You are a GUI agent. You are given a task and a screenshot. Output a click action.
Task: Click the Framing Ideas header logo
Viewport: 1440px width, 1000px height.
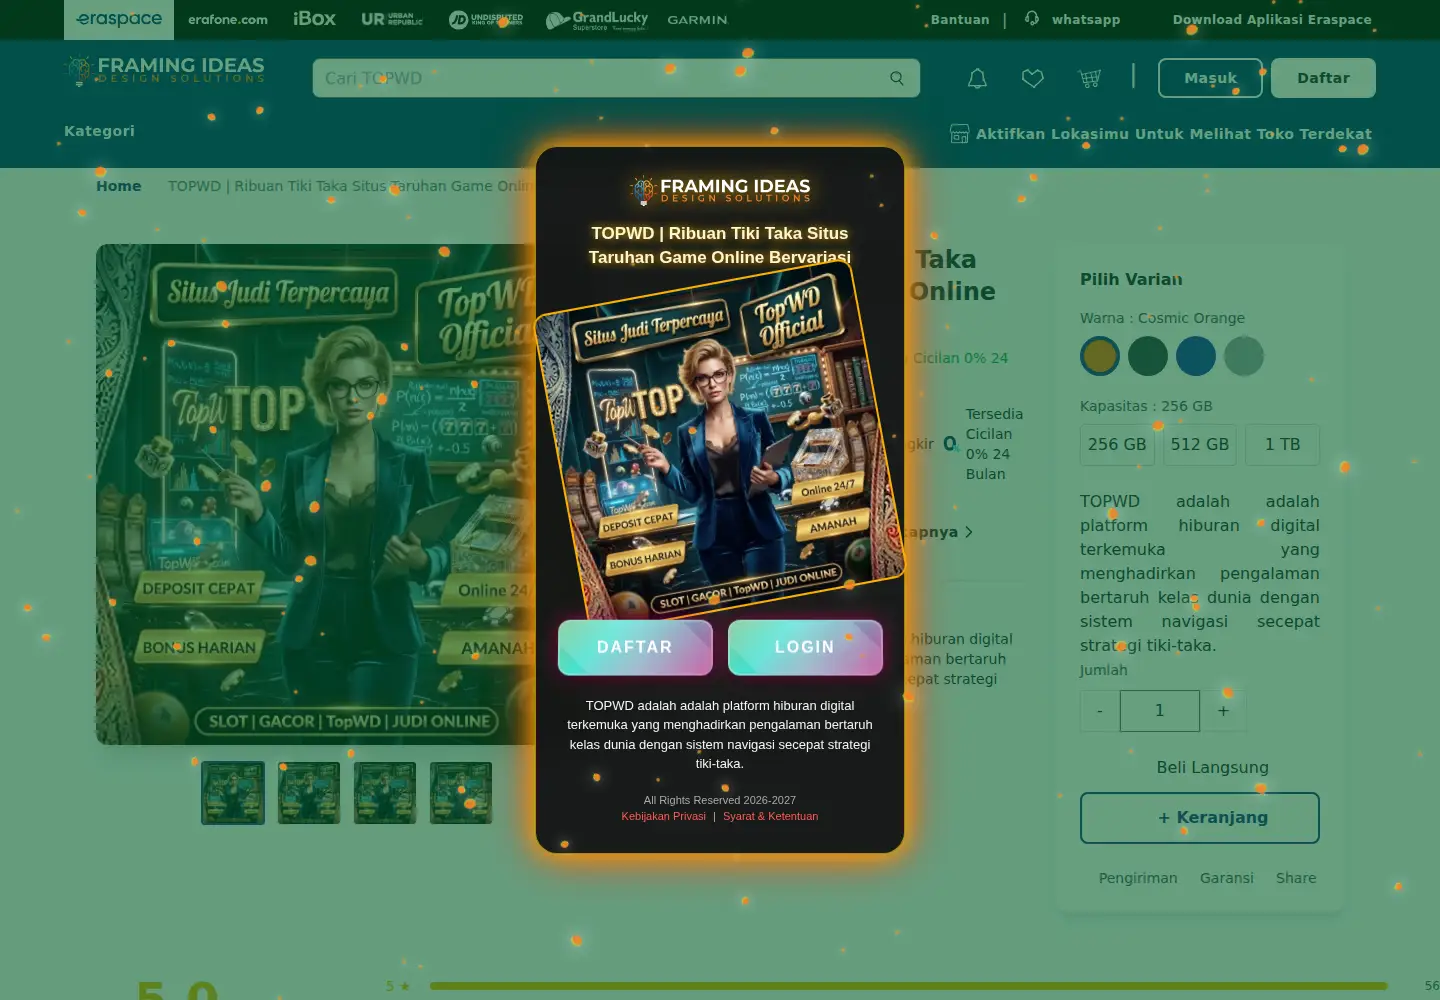coord(165,69)
